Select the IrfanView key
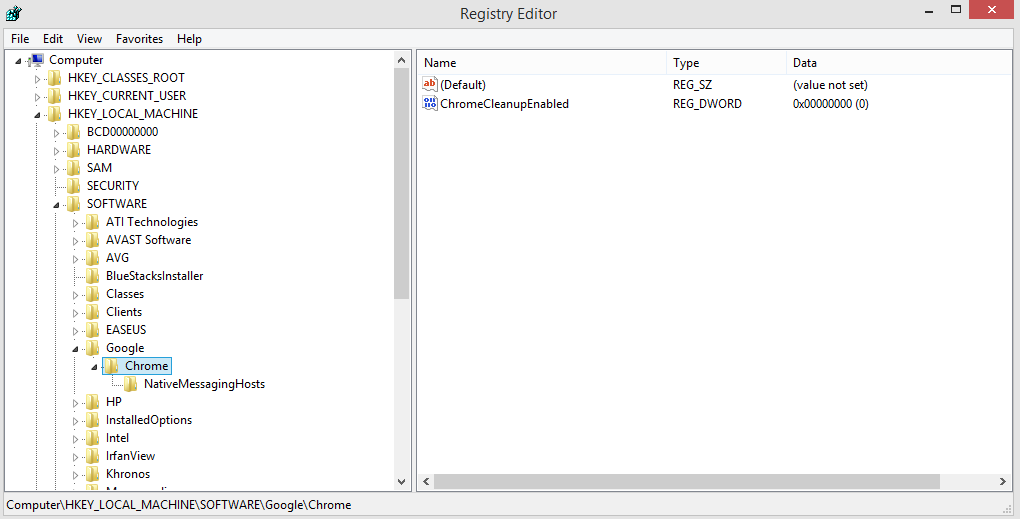 point(130,456)
